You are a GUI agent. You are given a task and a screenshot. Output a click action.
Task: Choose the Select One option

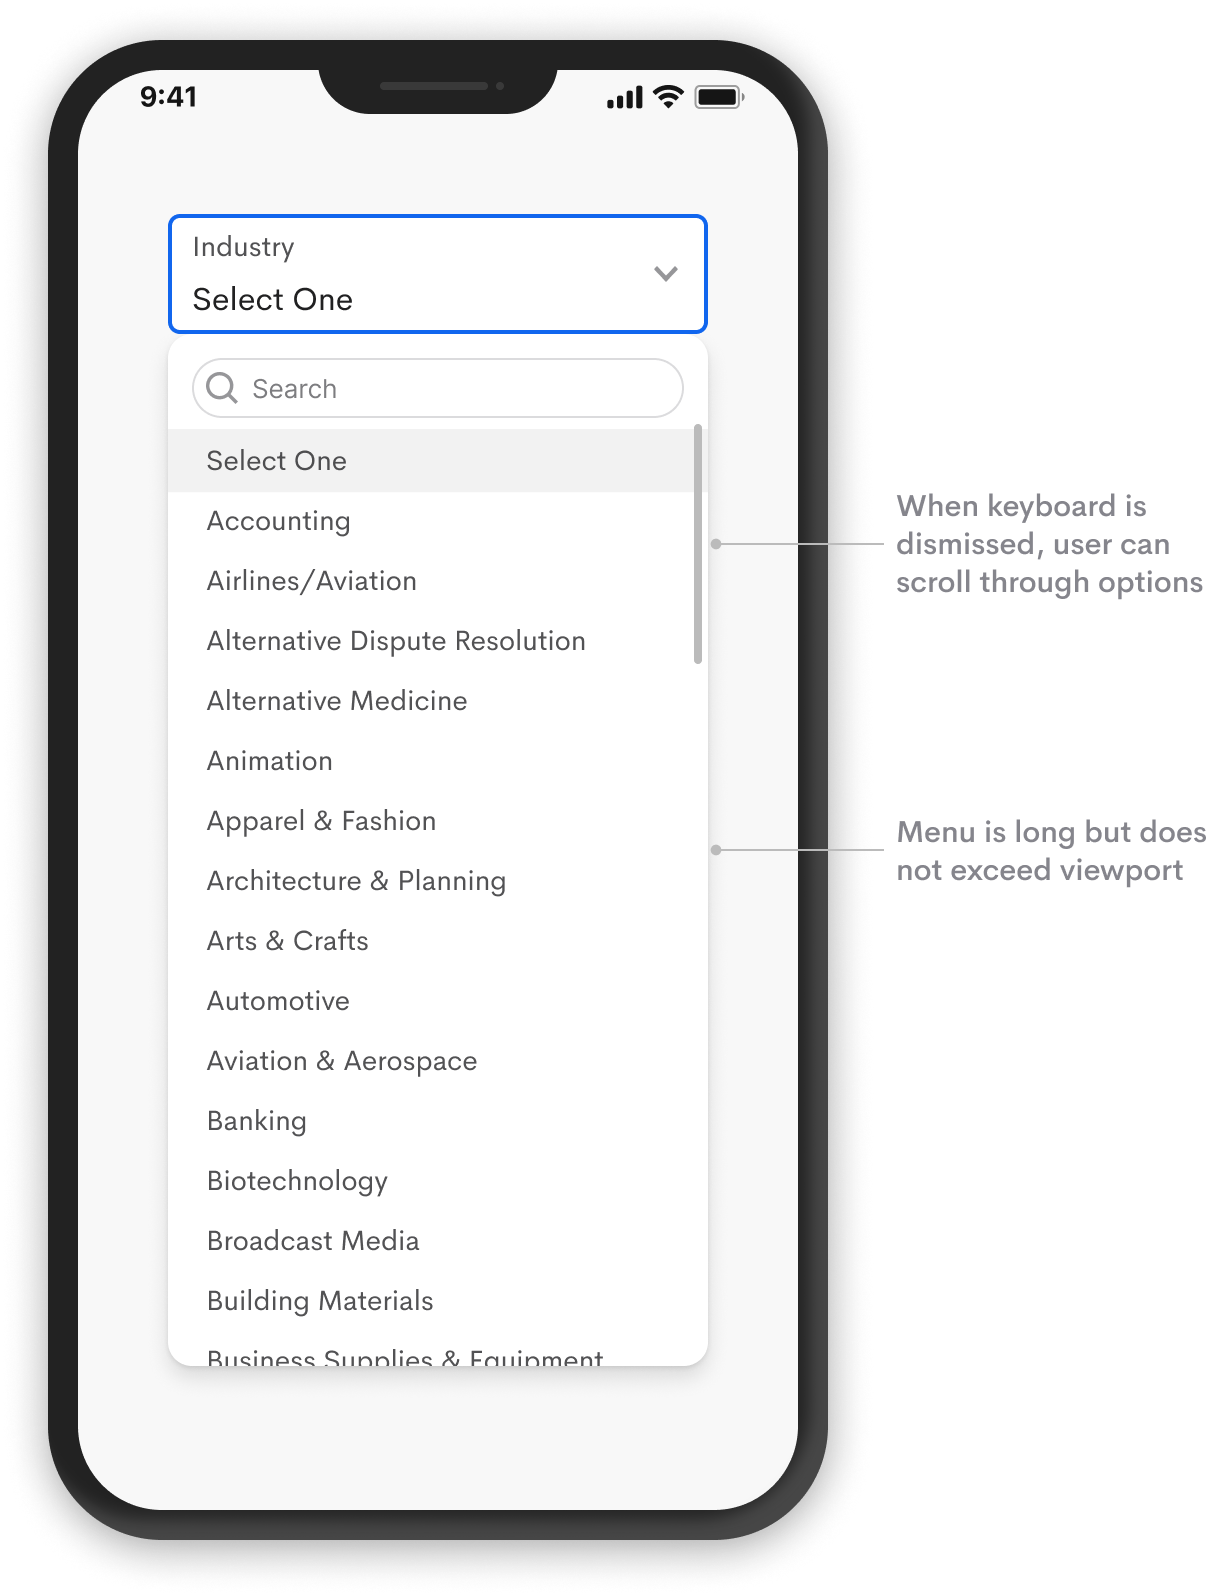pos(276,461)
